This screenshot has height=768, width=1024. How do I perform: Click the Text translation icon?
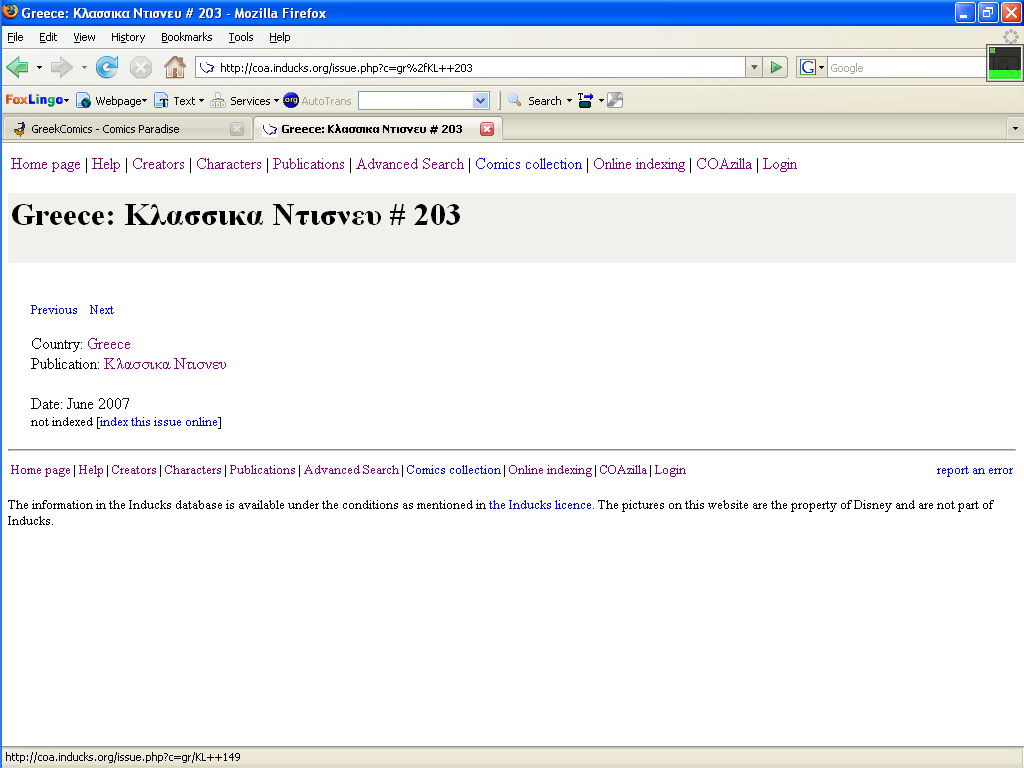coord(161,101)
